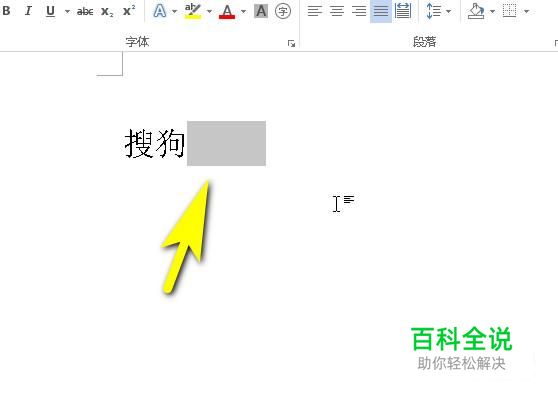Center align the text
The height and width of the screenshot is (404, 558).
(337, 11)
